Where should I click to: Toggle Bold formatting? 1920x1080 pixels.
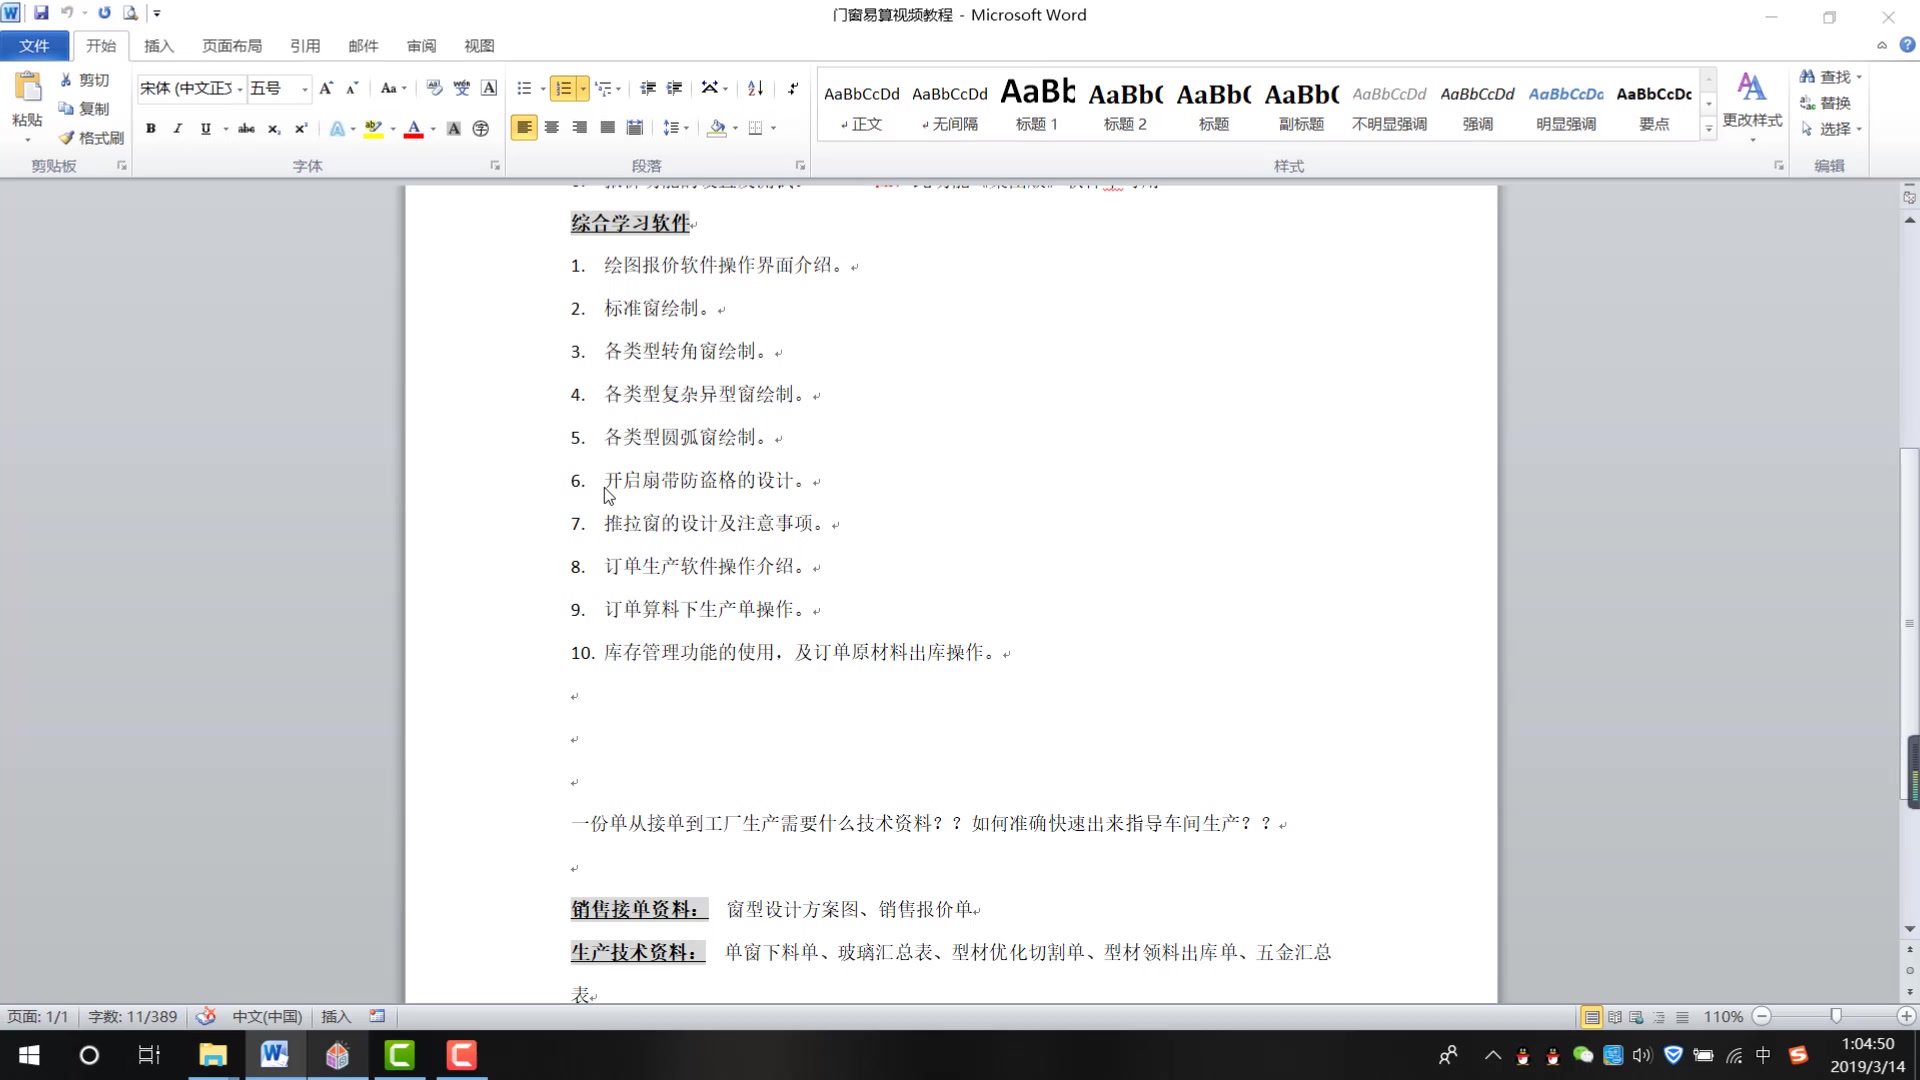point(151,128)
